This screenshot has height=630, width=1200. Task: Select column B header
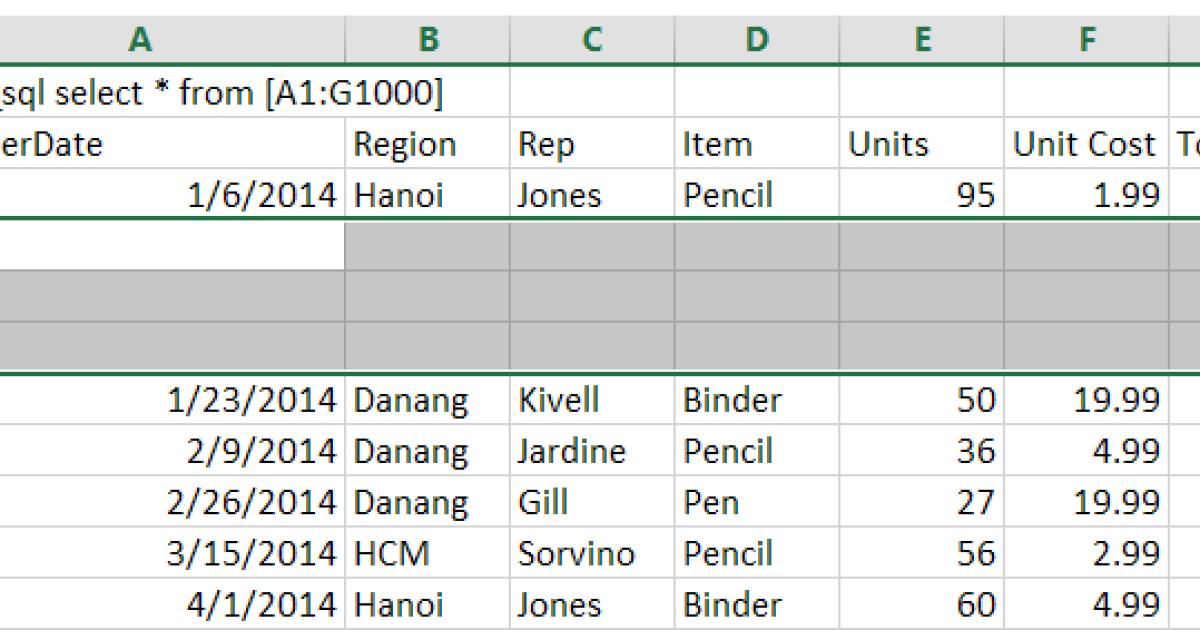point(428,40)
